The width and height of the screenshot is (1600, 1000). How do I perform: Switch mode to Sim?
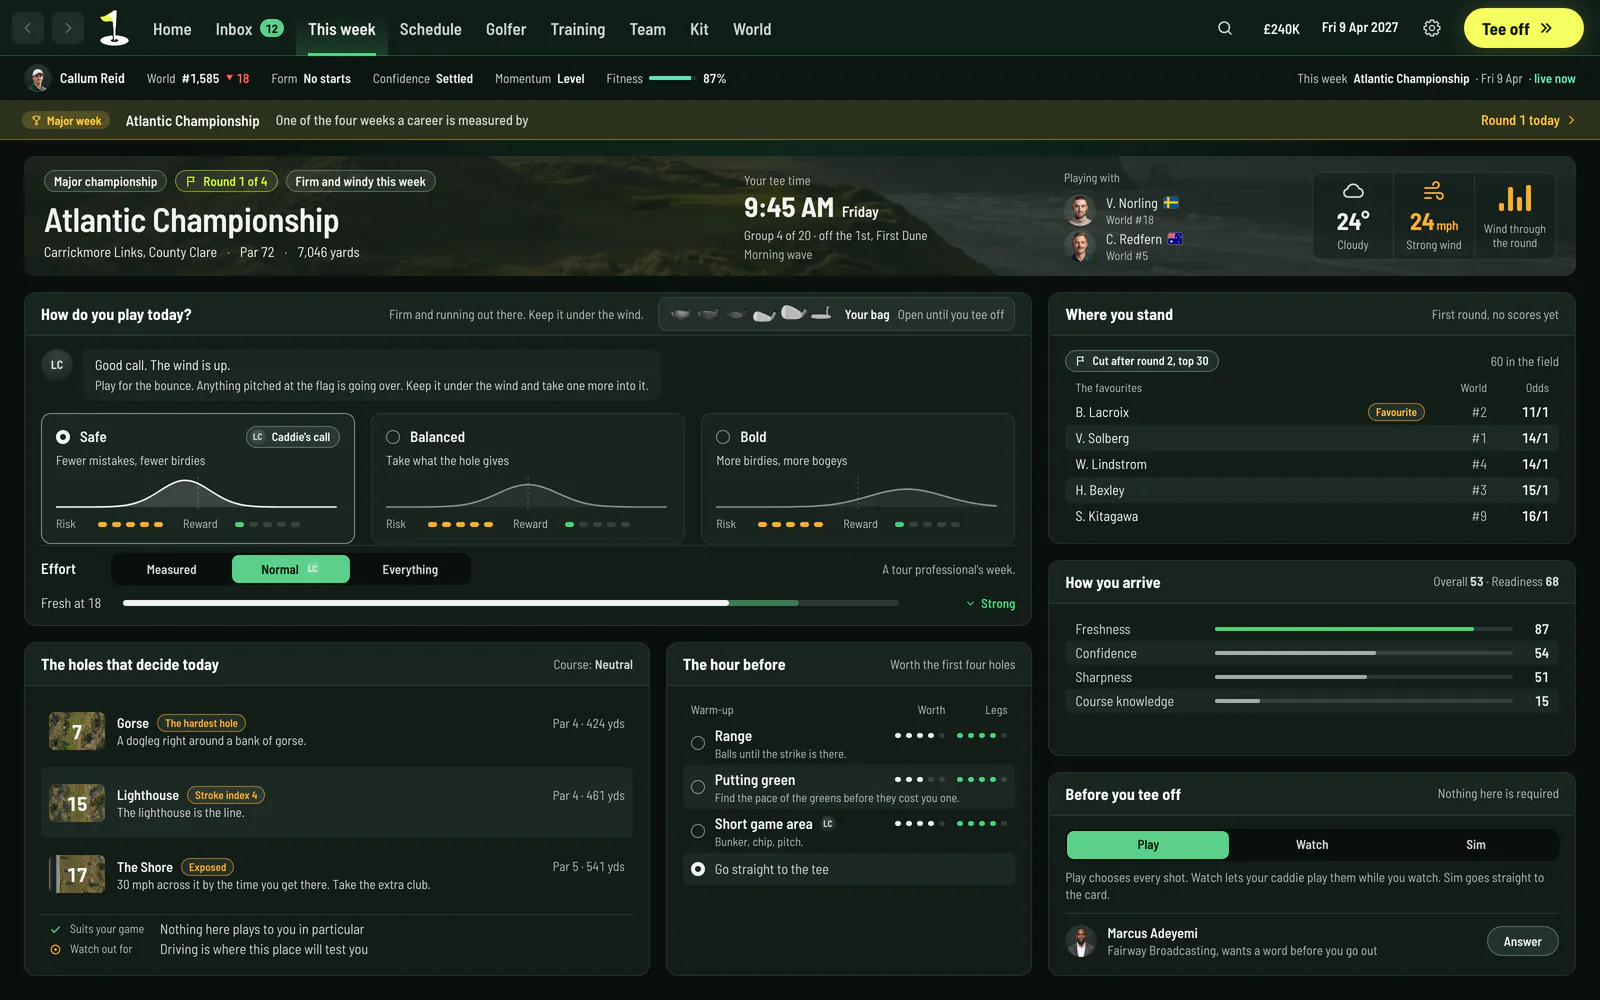[1476, 845]
